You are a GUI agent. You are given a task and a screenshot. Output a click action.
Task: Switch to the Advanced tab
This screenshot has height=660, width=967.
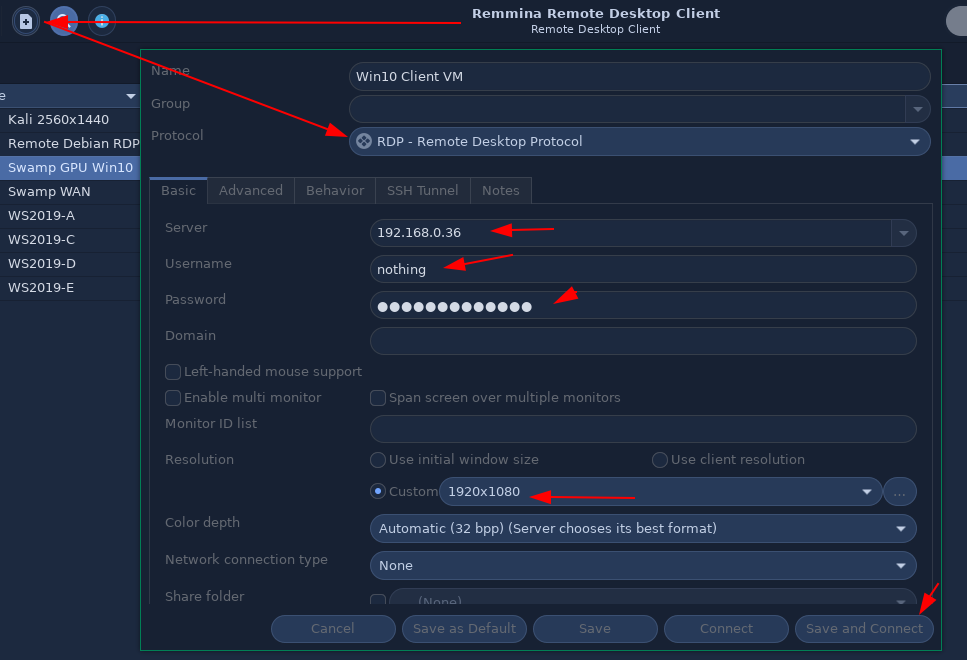pos(251,191)
